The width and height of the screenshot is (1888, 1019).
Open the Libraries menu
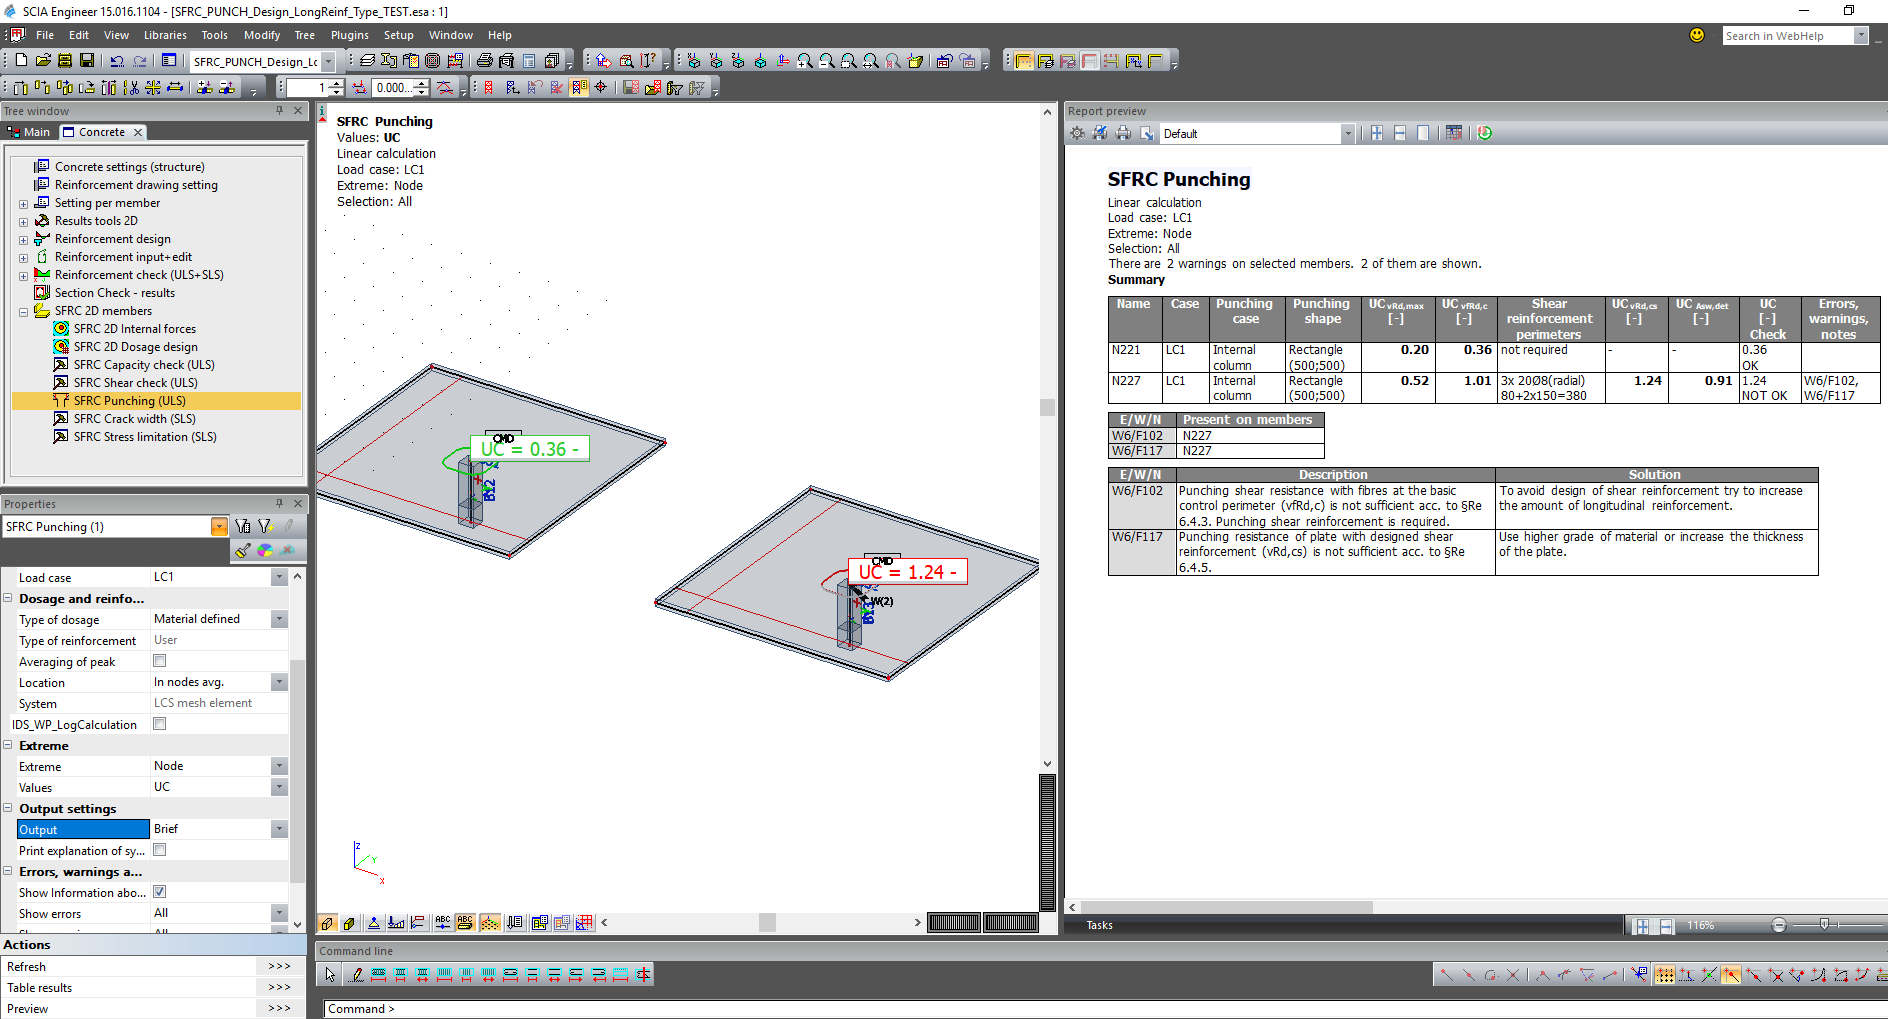tap(165, 35)
